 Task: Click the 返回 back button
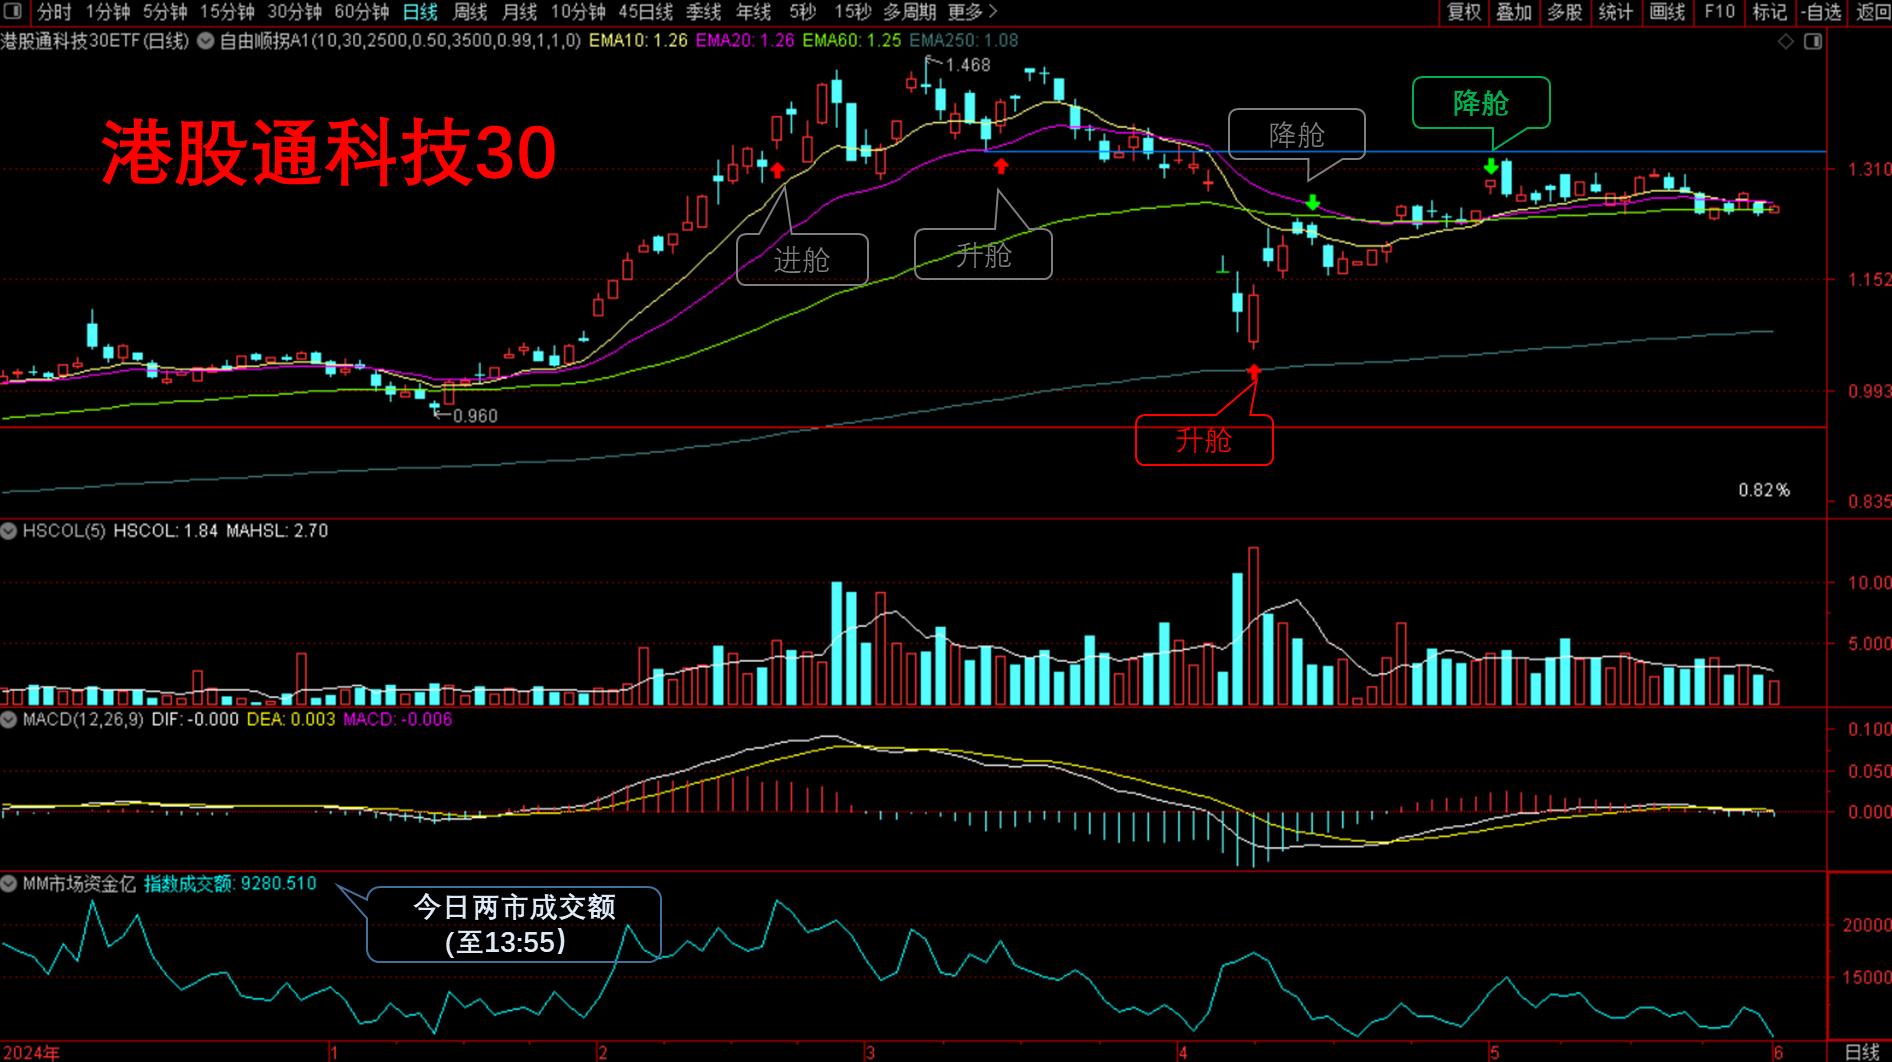1872,12
